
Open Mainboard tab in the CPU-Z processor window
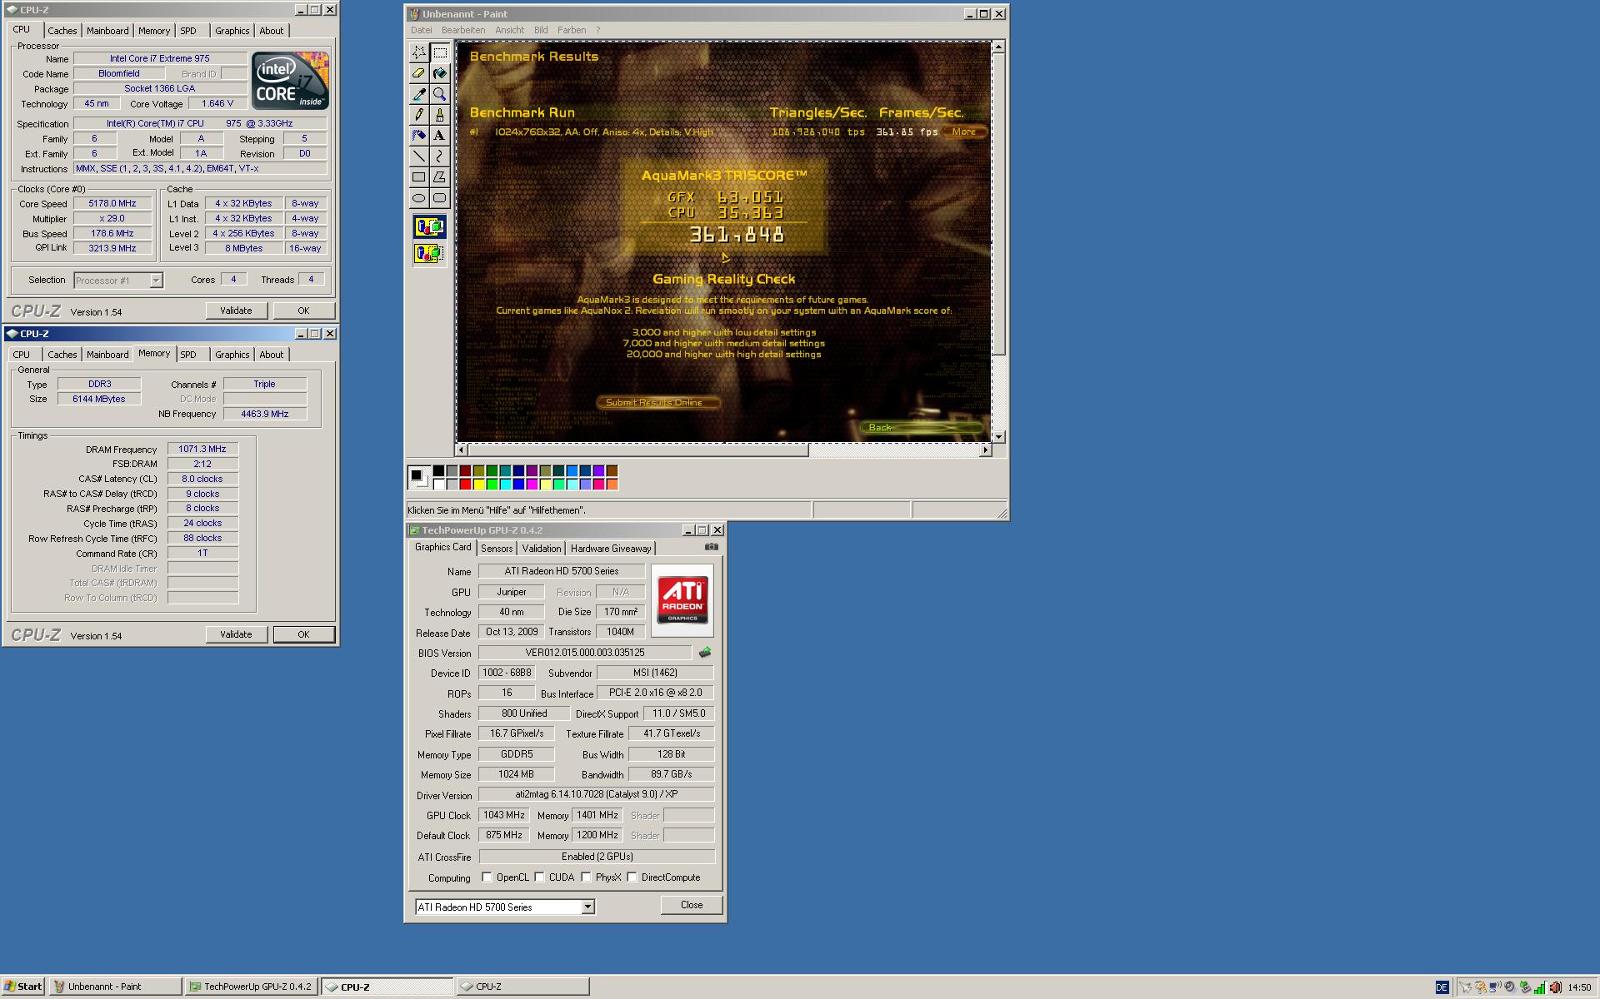[107, 31]
